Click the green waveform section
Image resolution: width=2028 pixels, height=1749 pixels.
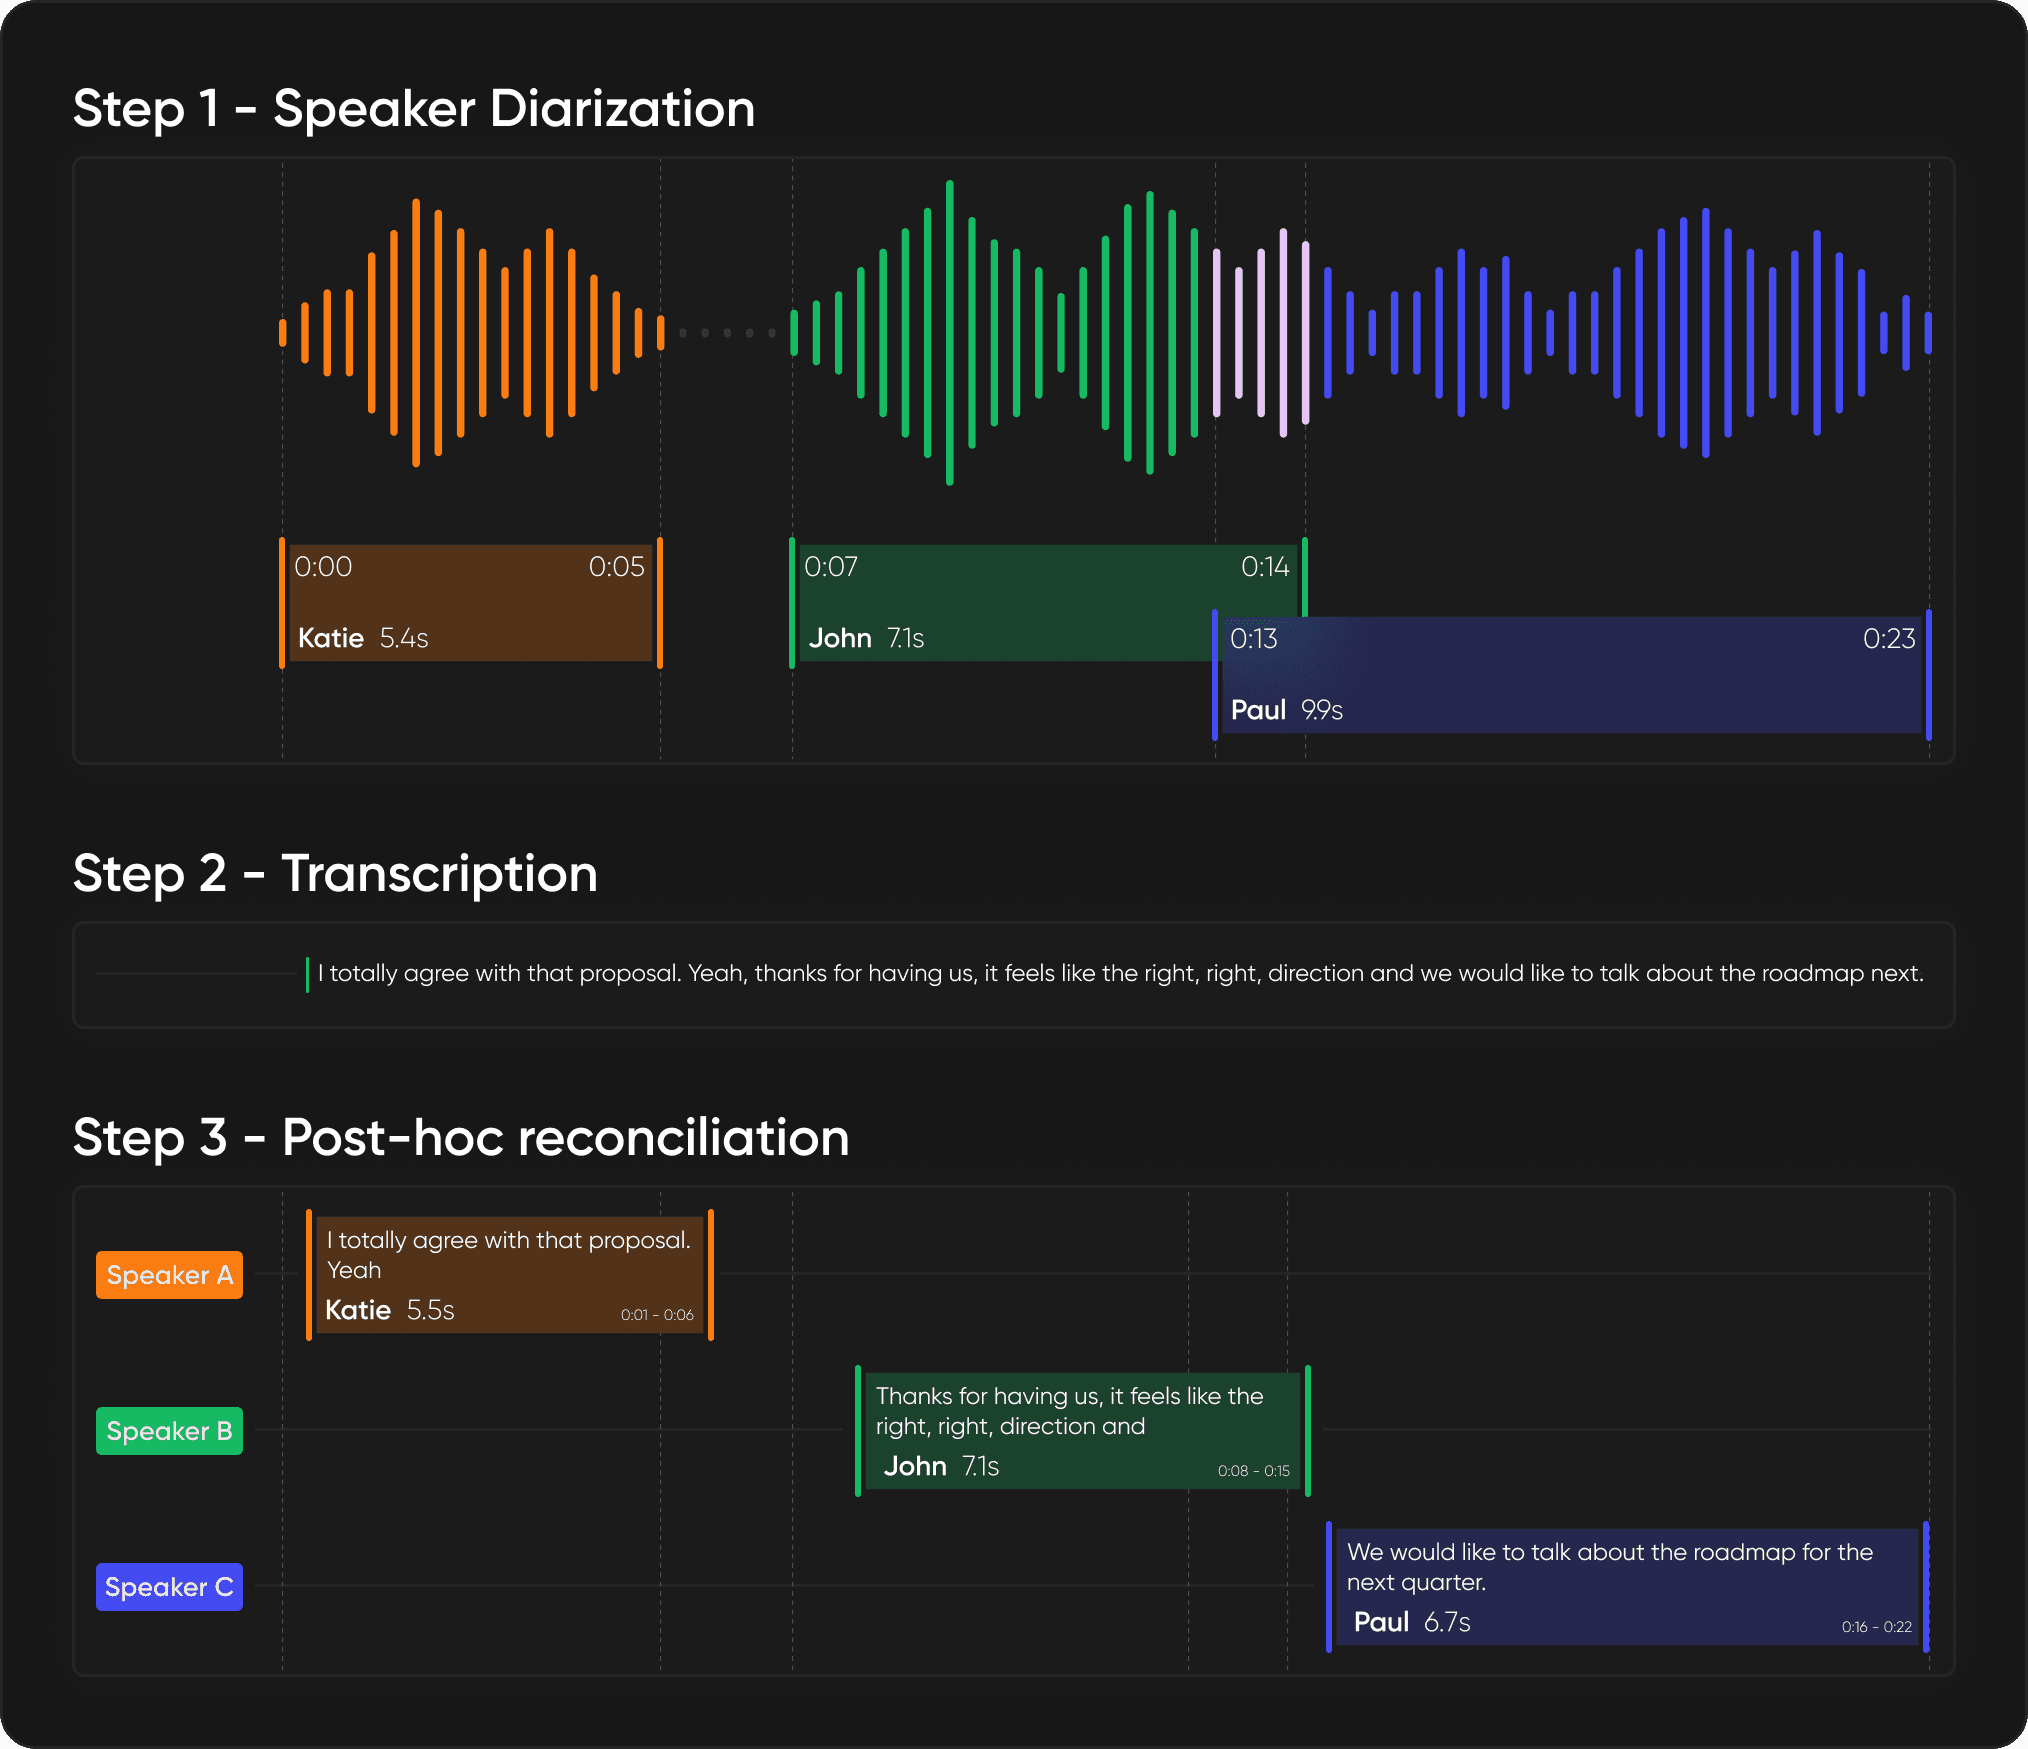point(1000,333)
